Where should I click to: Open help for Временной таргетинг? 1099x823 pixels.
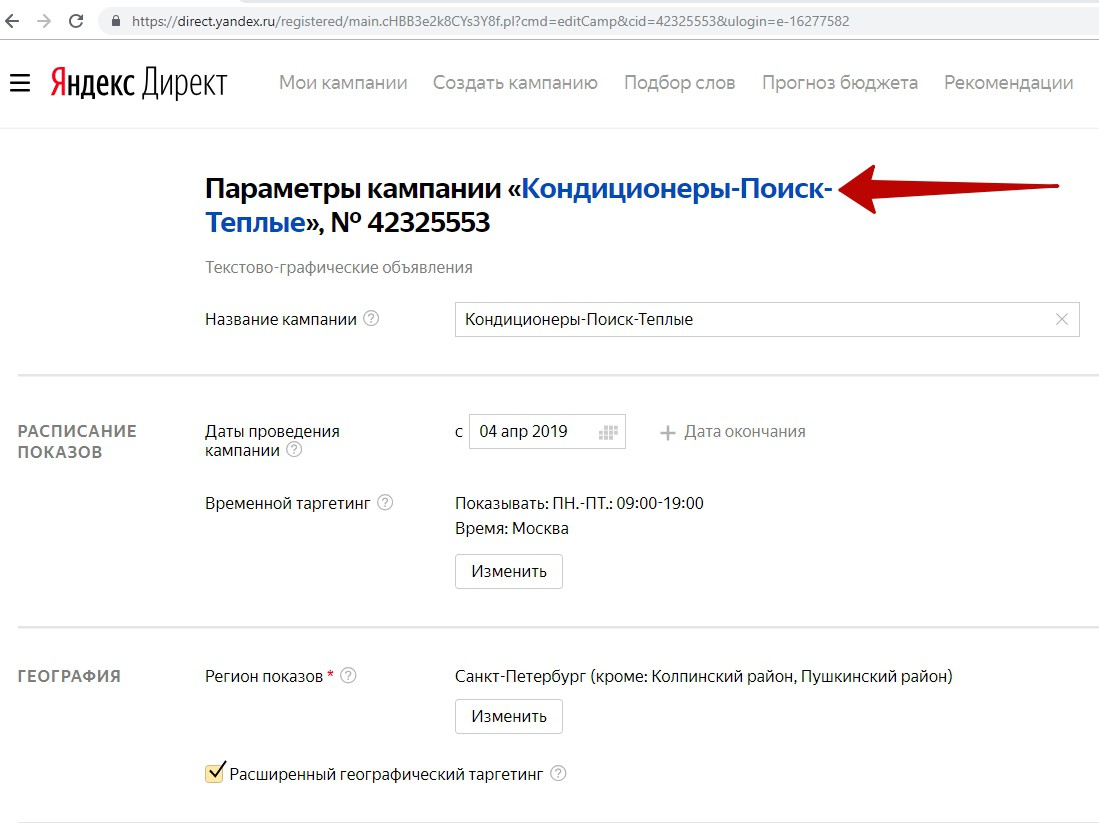point(385,502)
